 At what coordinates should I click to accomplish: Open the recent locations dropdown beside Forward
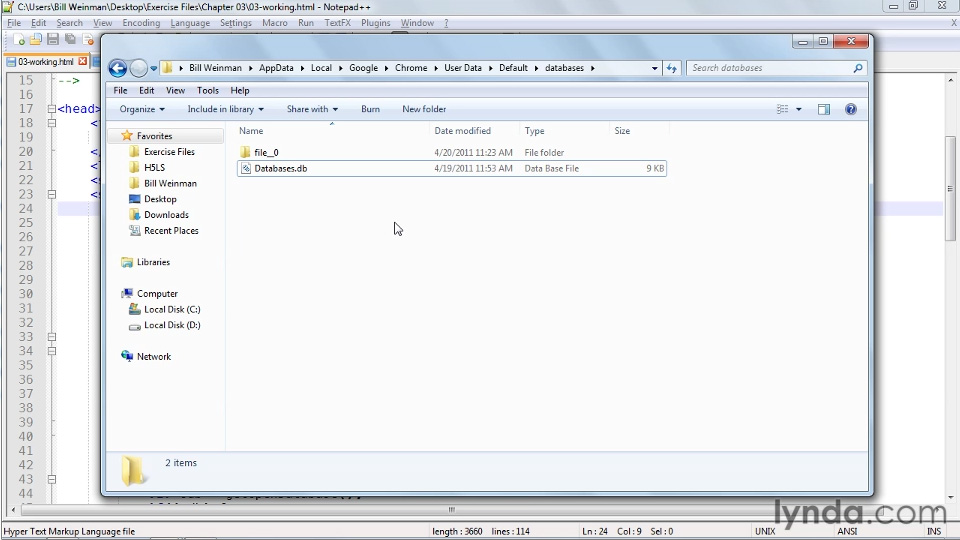click(154, 68)
